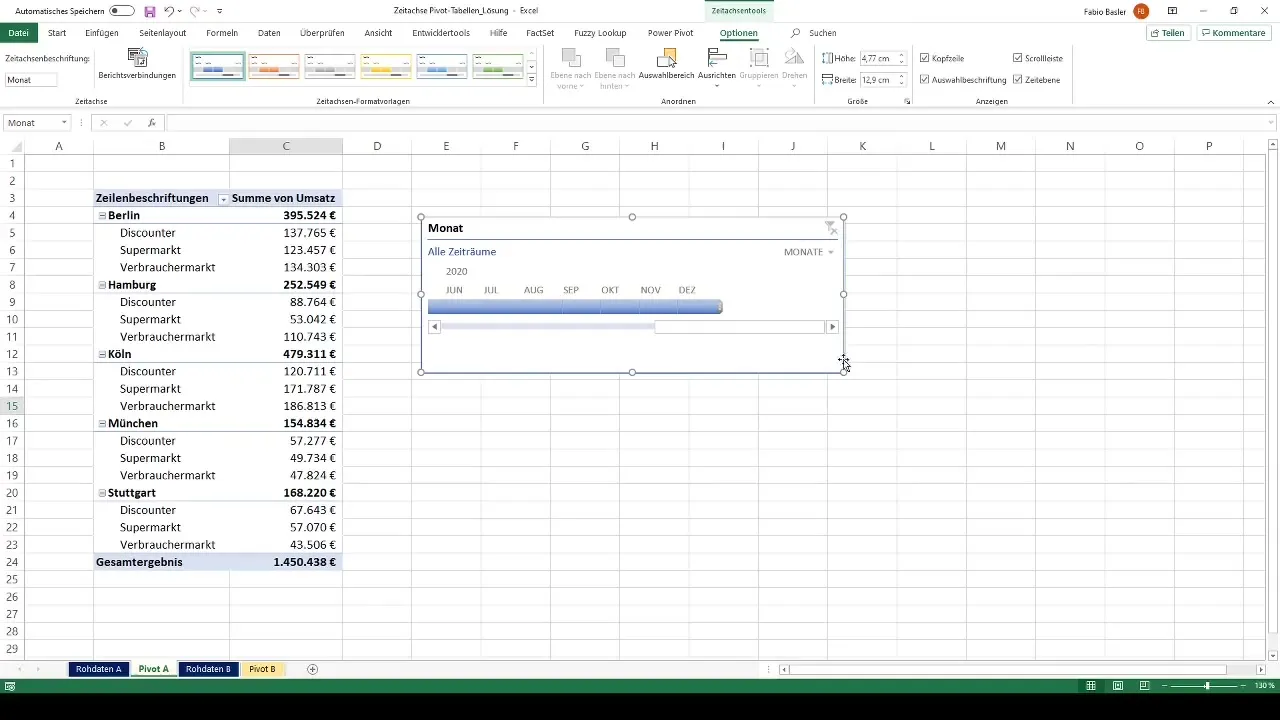Switch to Pivot B sheet tab
The height and width of the screenshot is (720, 1280).
click(x=262, y=669)
